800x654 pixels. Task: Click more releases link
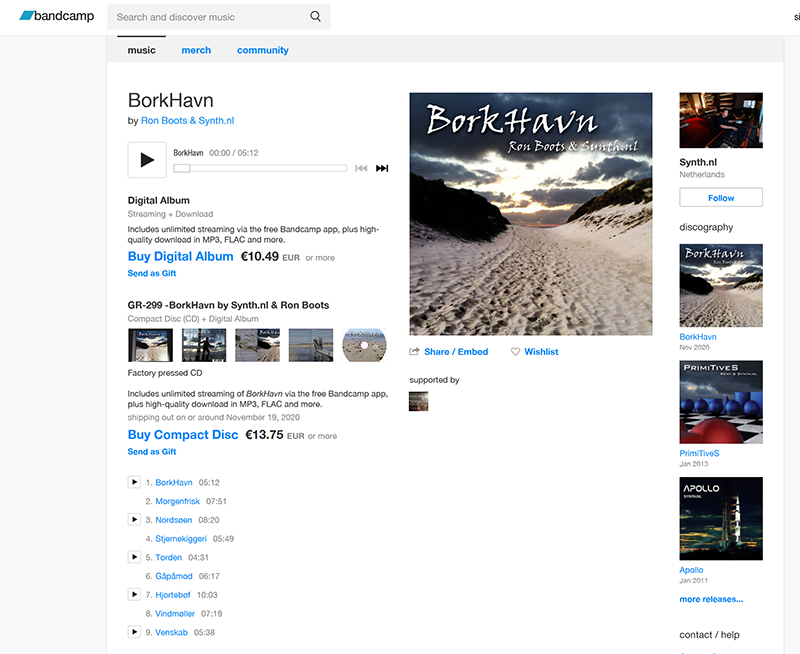pos(711,599)
